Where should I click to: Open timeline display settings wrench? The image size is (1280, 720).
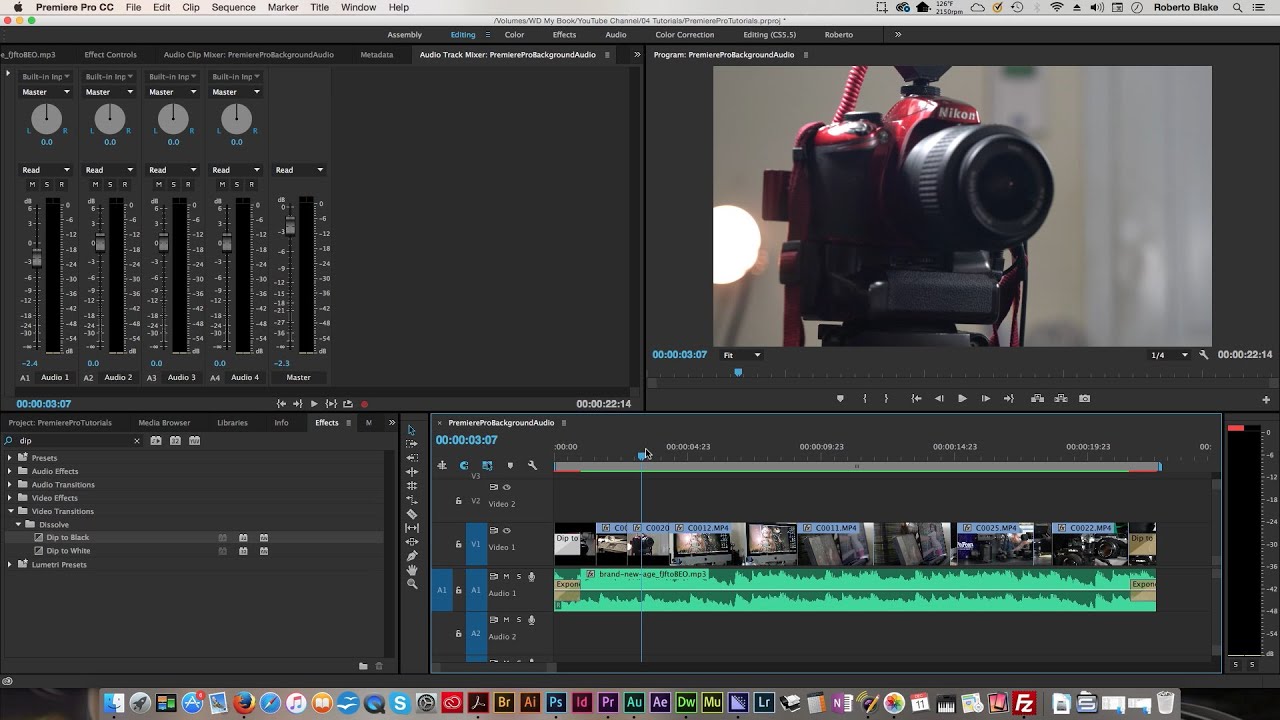point(532,465)
